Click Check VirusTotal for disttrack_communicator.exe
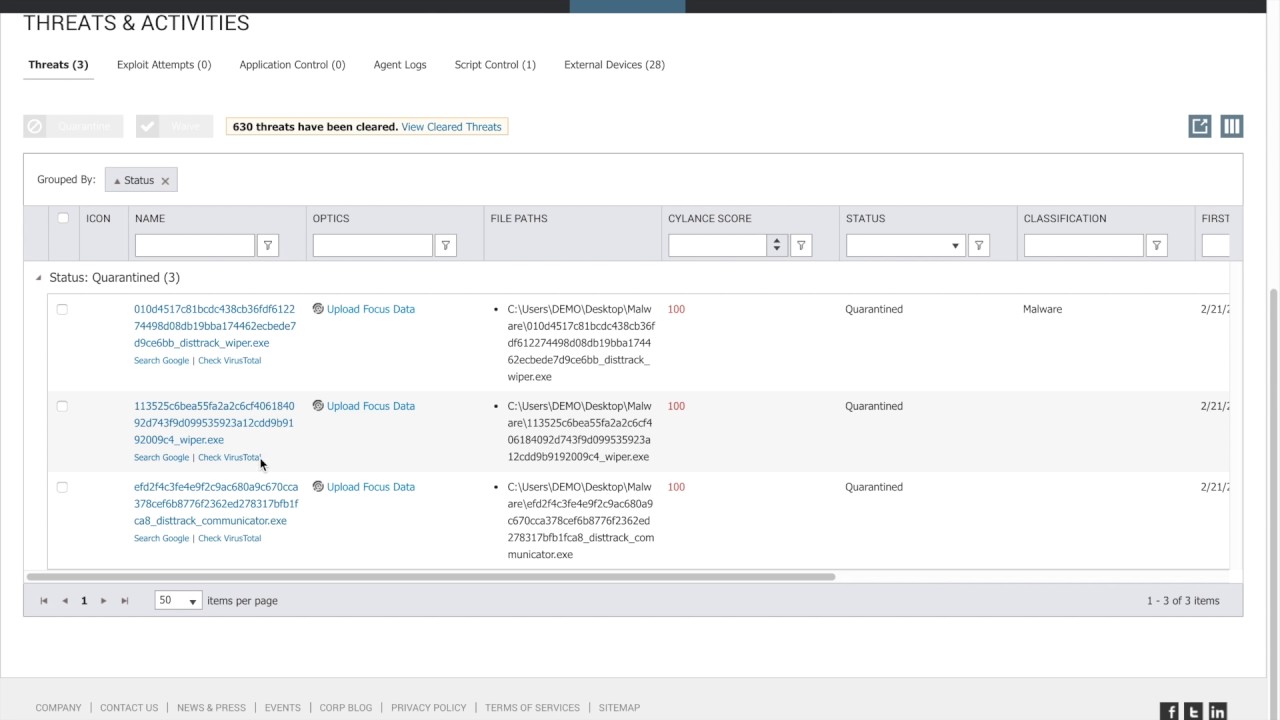1280x720 pixels. 229,539
